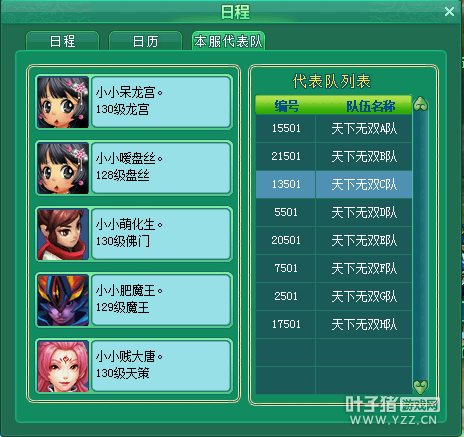This screenshot has height=437, width=464.
Task: Click the 编号 column header
Action: pyautogui.click(x=286, y=106)
